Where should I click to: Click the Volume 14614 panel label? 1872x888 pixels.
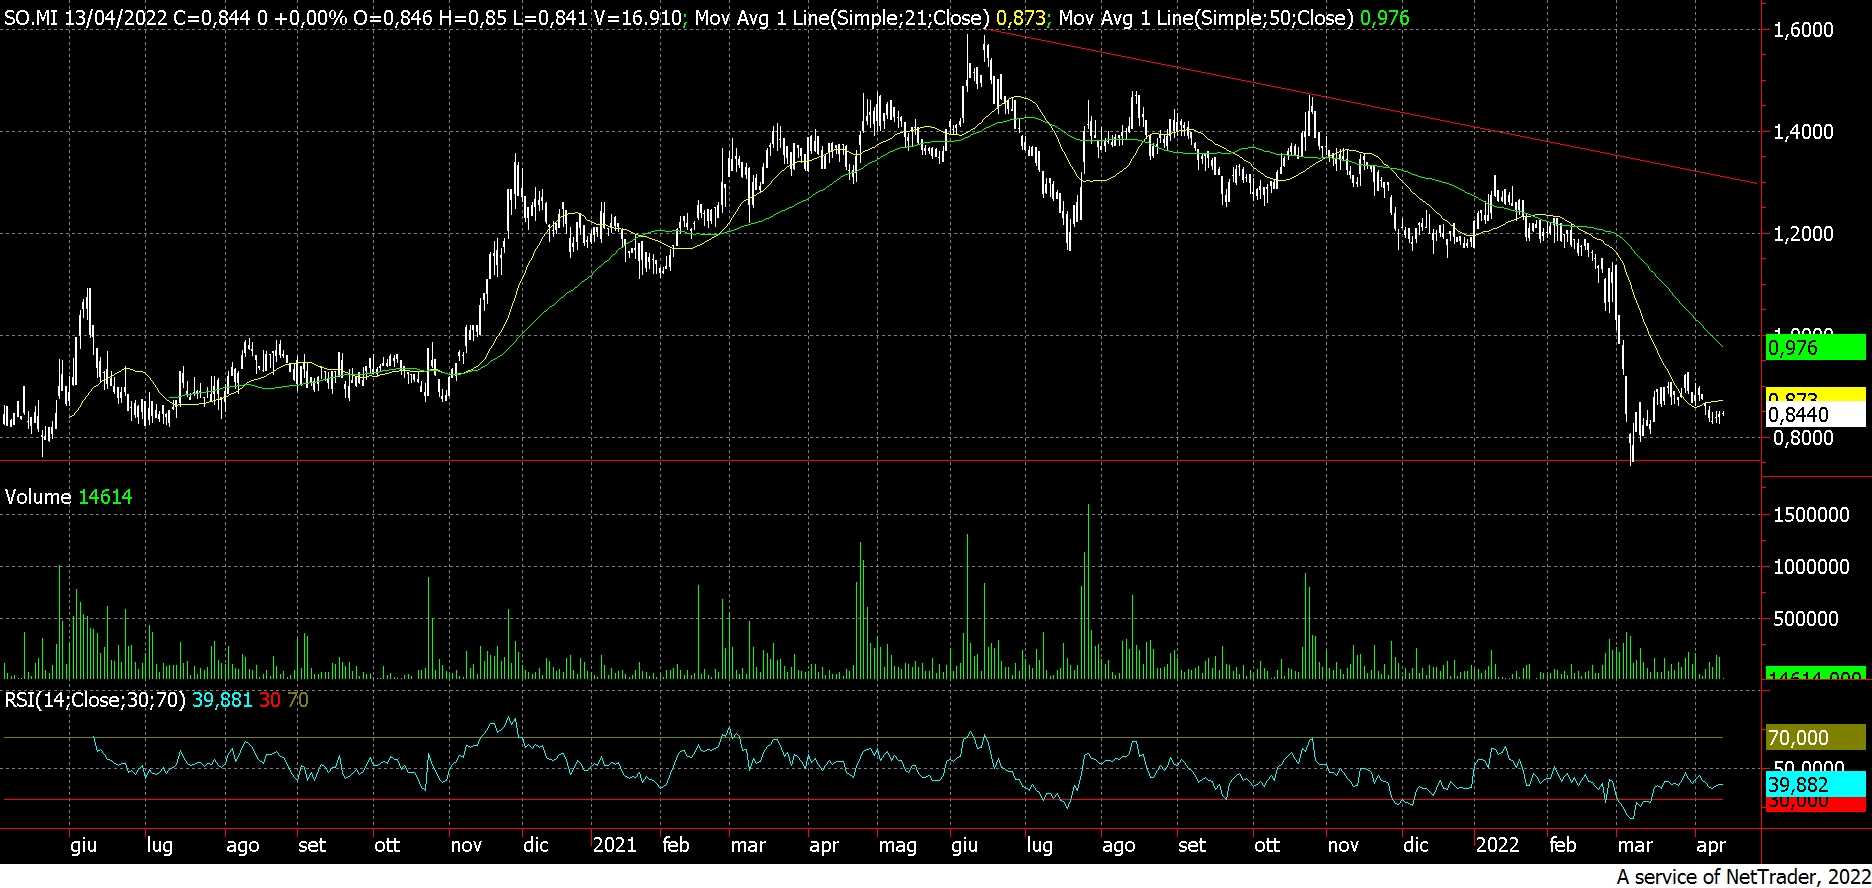[x=68, y=497]
